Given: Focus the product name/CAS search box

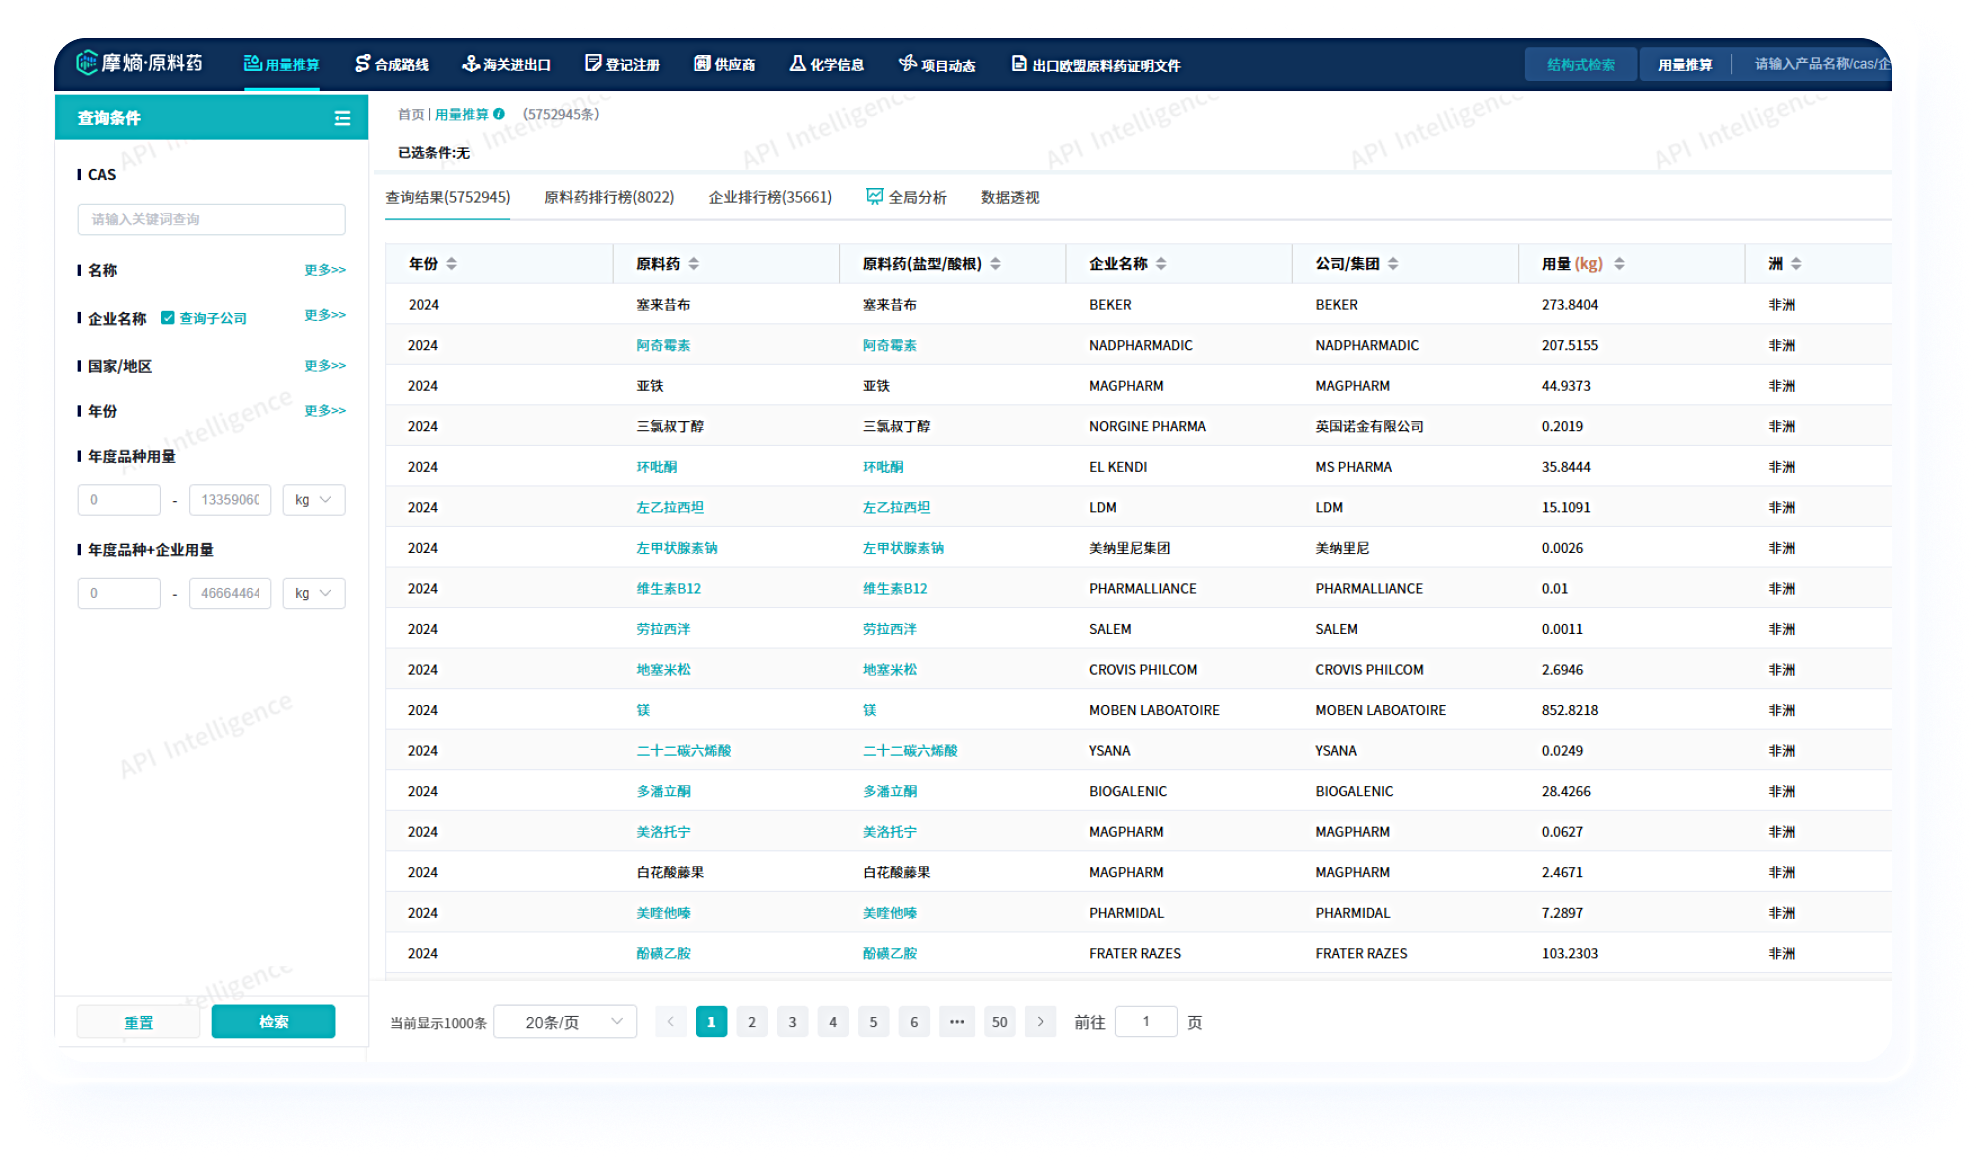Looking at the screenshot, I should [x=1821, y=64].
